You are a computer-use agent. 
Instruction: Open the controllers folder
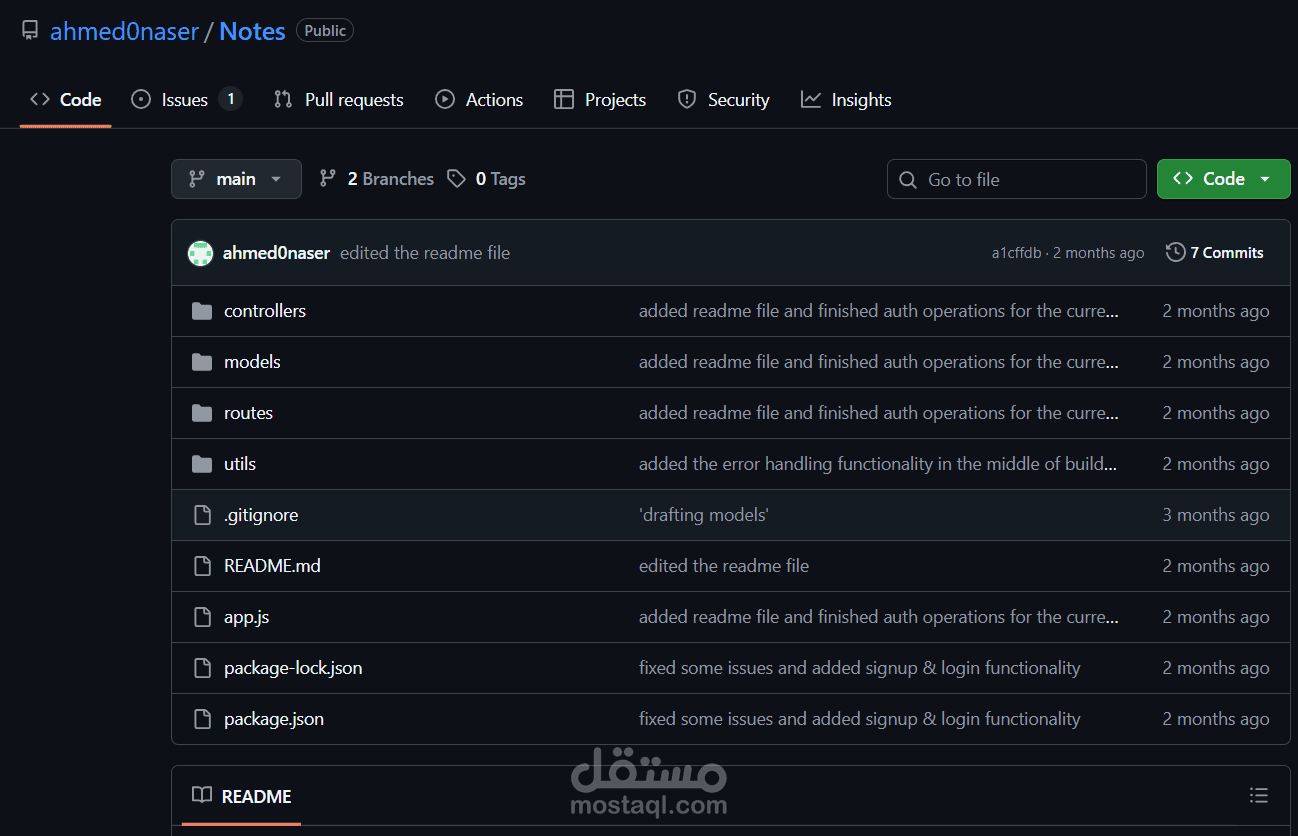265,311
